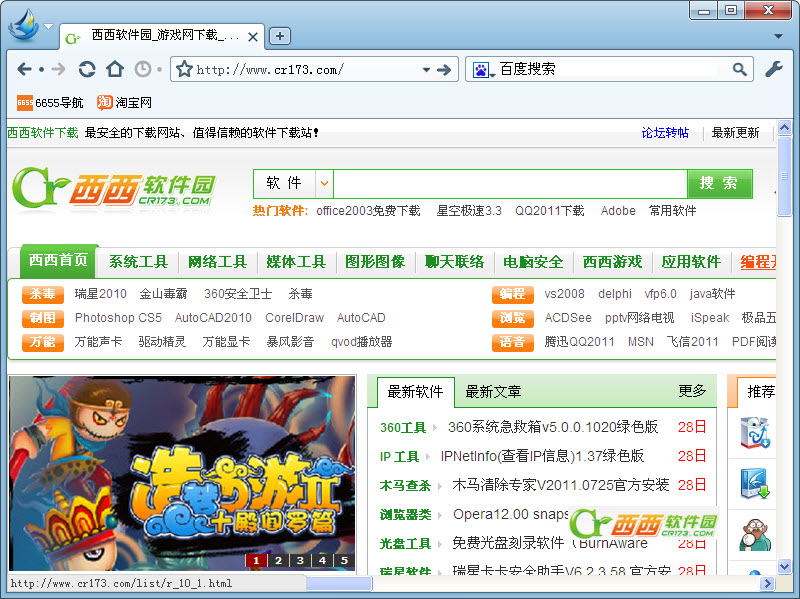Click the orange 万能 category button
Viewport: 800px width, 599px height.
click(x=43, y=342)
